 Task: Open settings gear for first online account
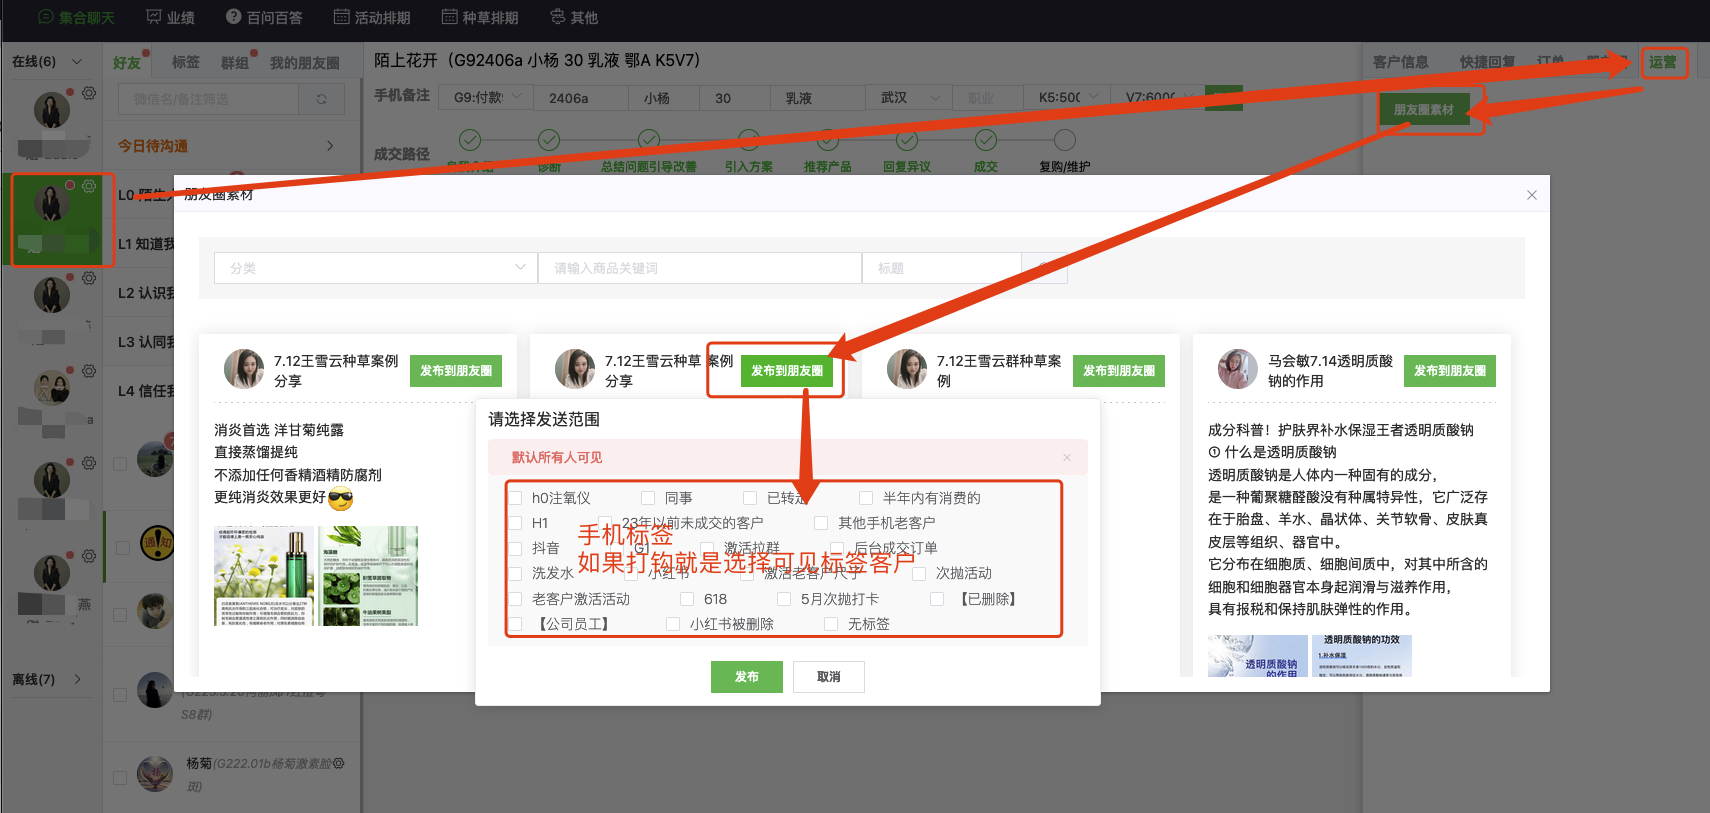point(89,93)
